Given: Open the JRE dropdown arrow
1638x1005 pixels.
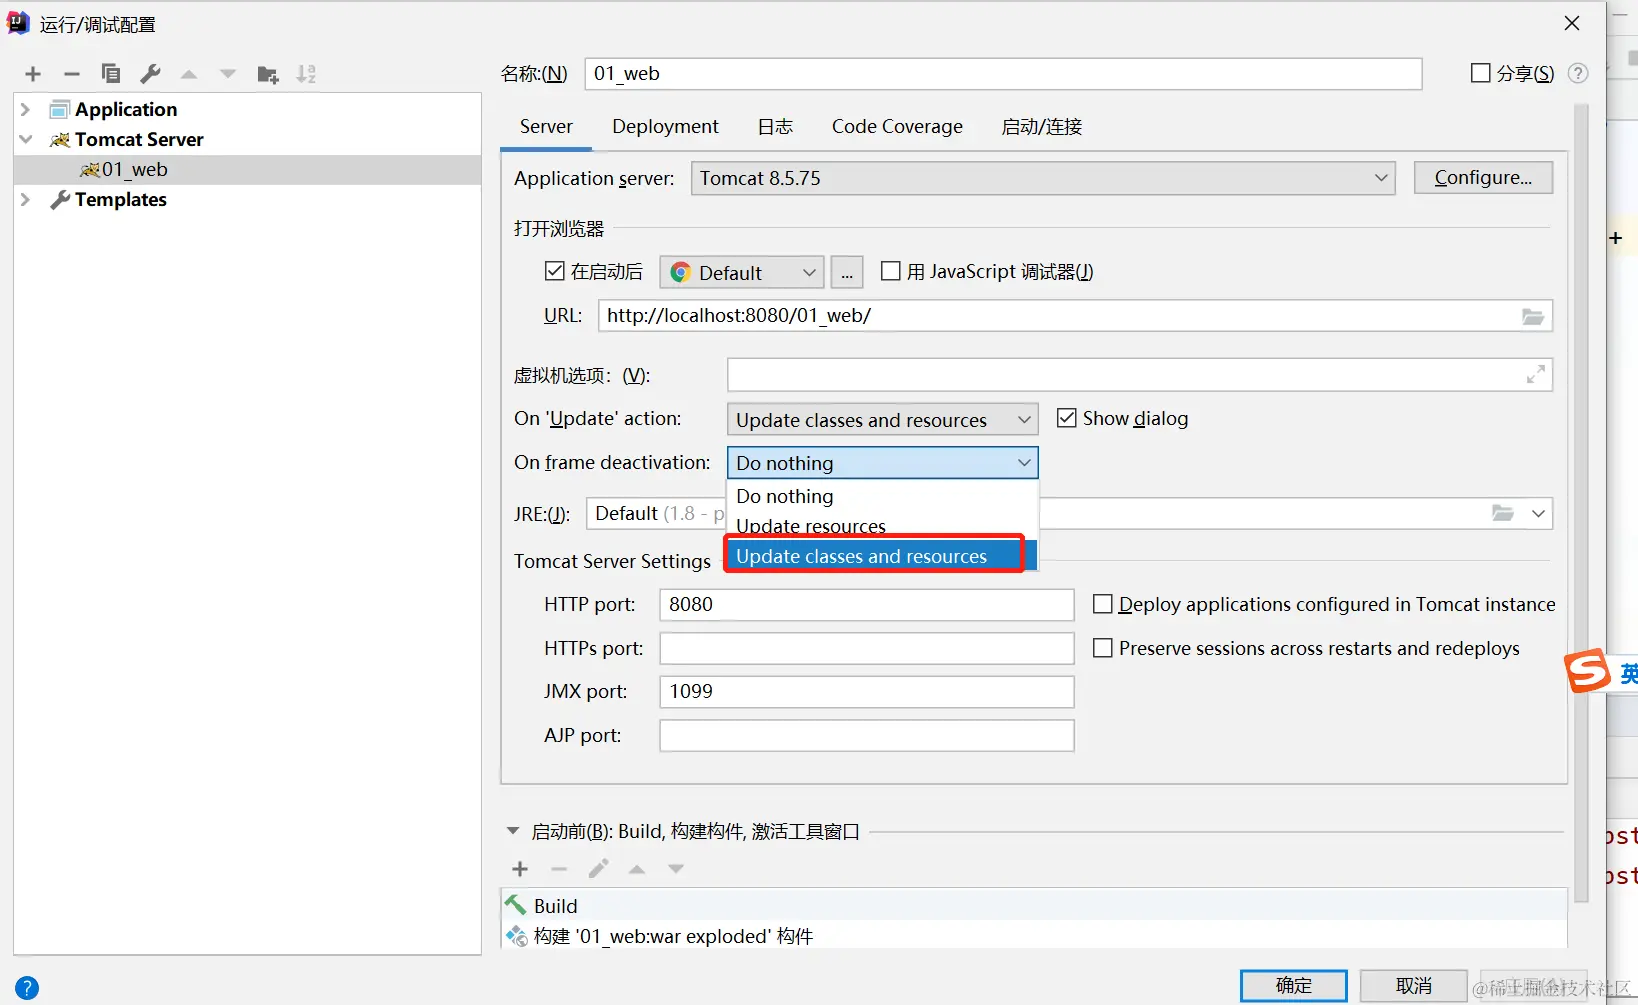Looking at the screenshot, I should [1538, 513].
